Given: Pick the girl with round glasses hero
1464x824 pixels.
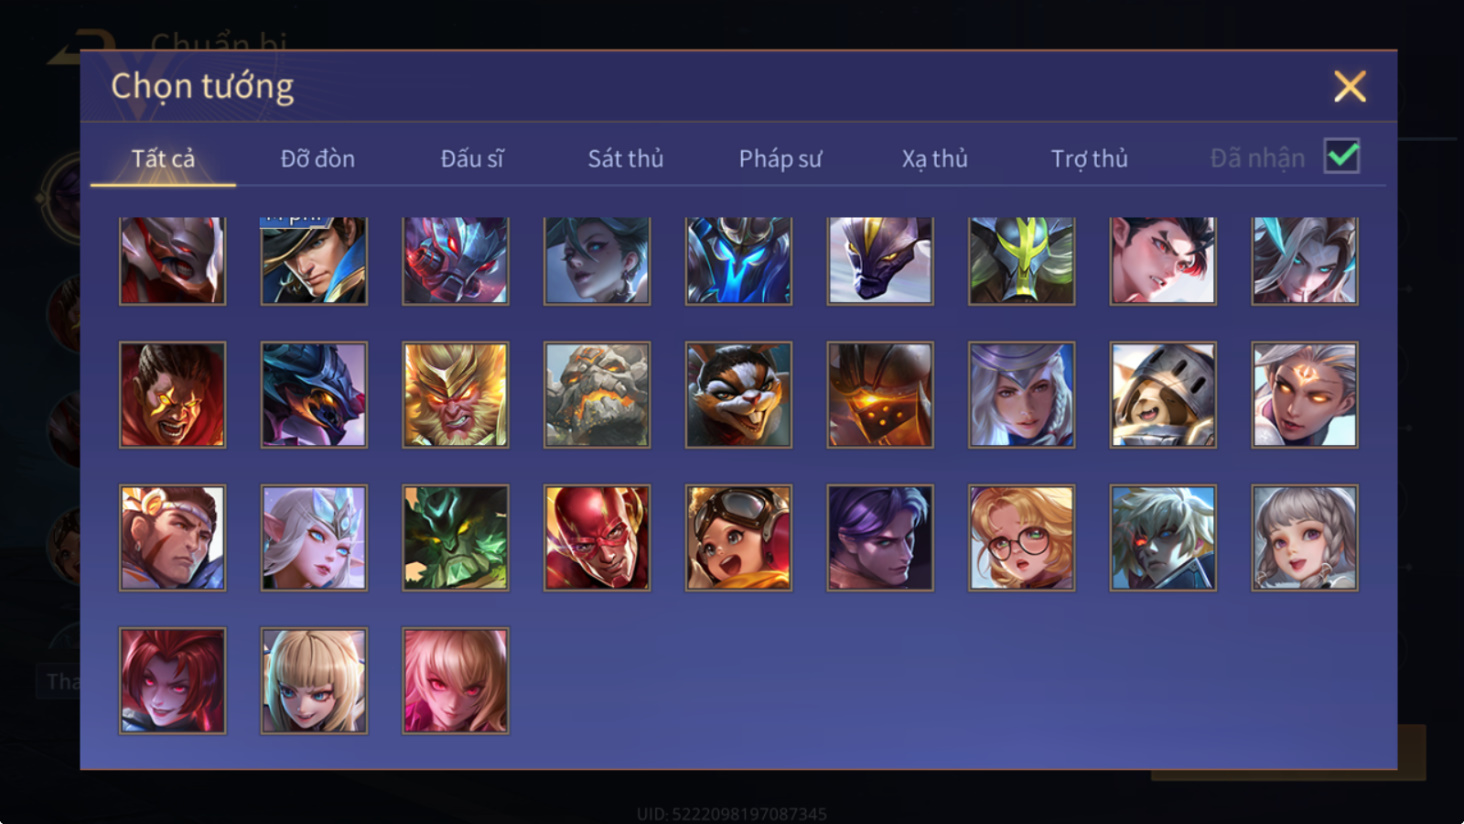Looking at the screenshot, I should (x=1022, y=538).
